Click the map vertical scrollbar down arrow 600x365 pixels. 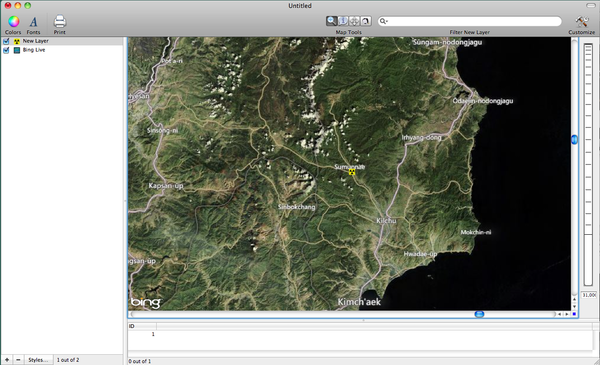[x=574, y=307]
